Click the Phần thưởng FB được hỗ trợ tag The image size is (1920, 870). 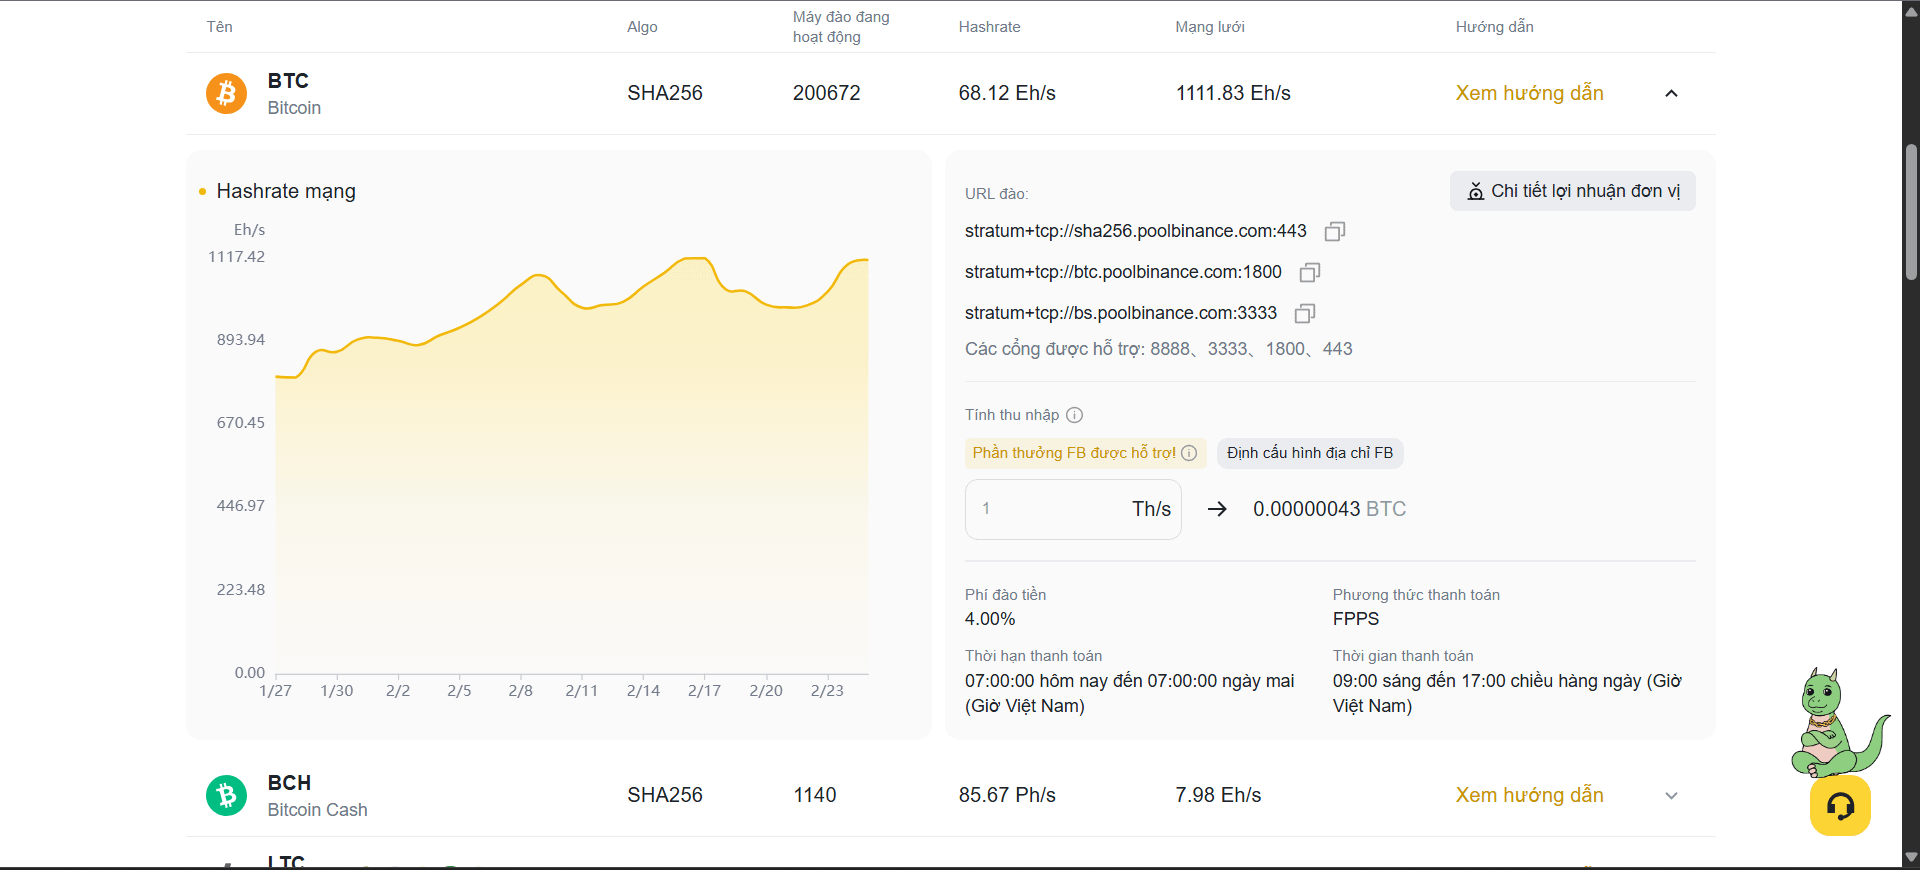tap(1073, 453)
